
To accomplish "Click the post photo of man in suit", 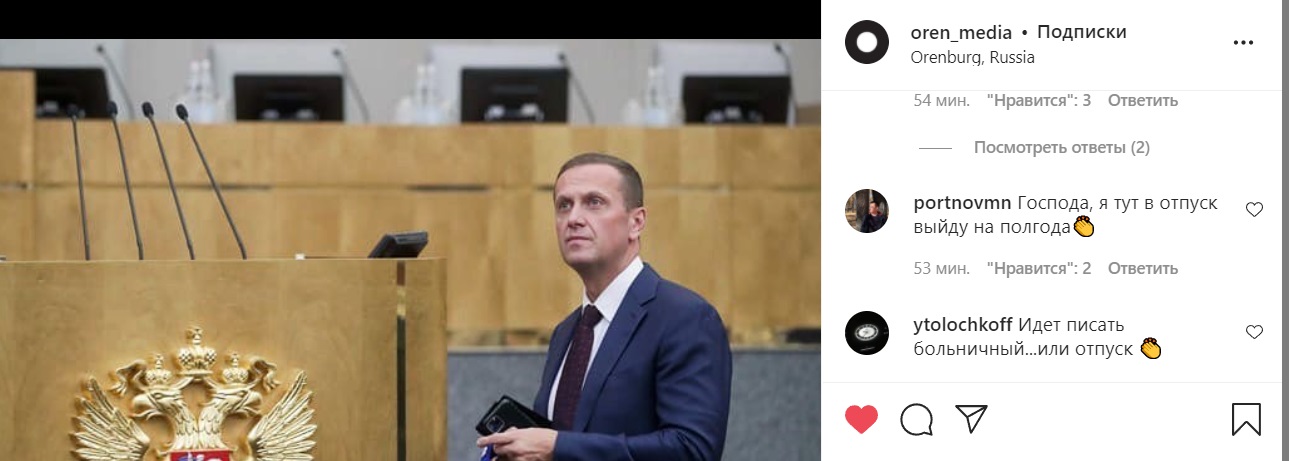I will (410, 250).
